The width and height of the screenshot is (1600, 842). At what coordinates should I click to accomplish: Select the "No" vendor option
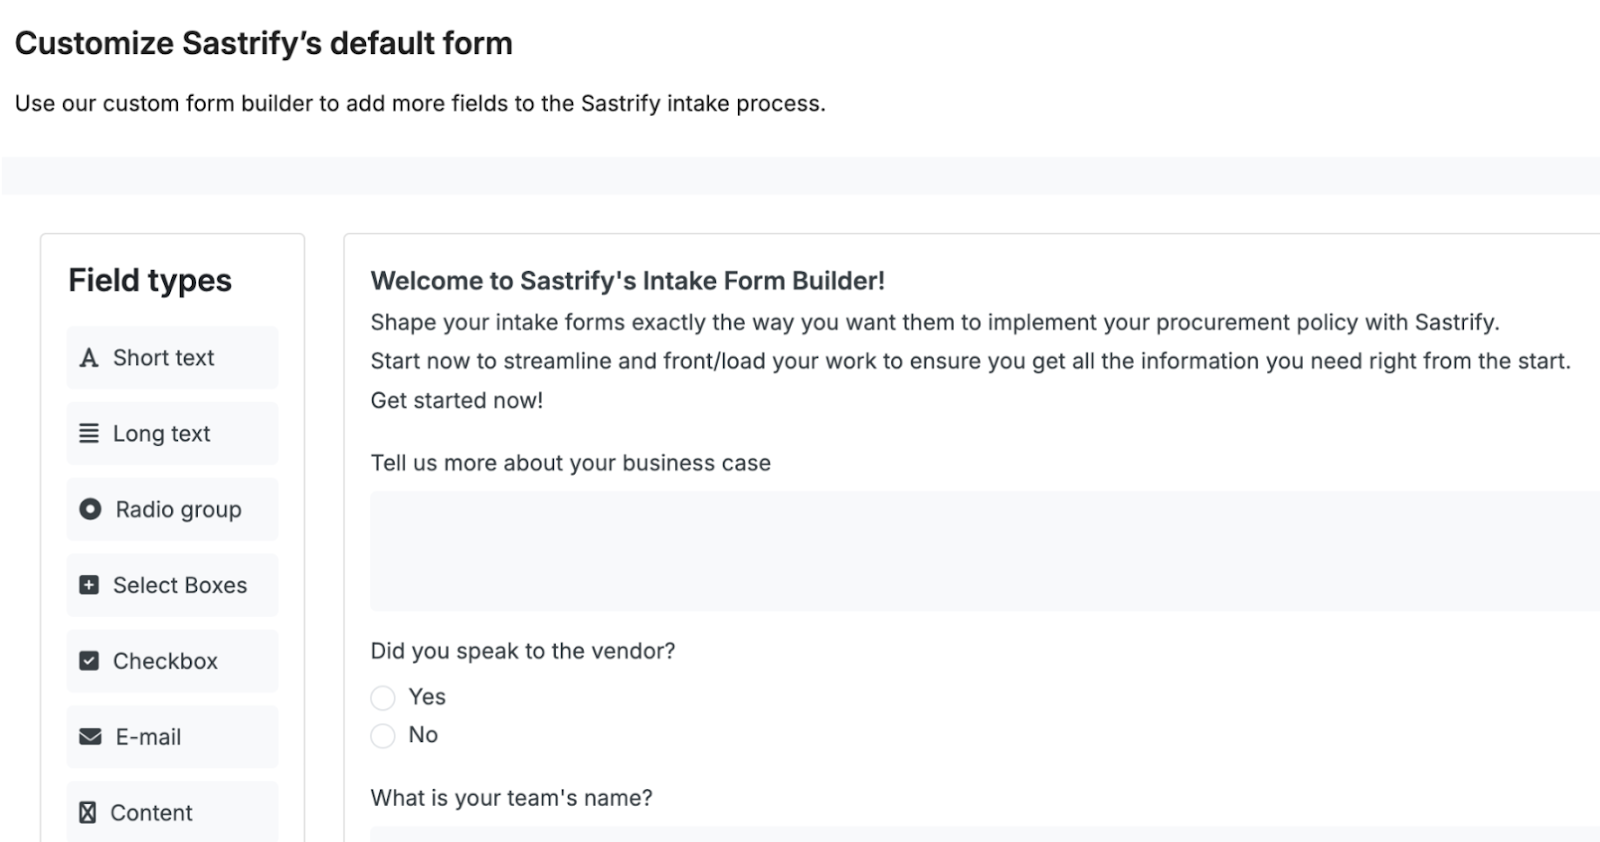pos(383,736)
